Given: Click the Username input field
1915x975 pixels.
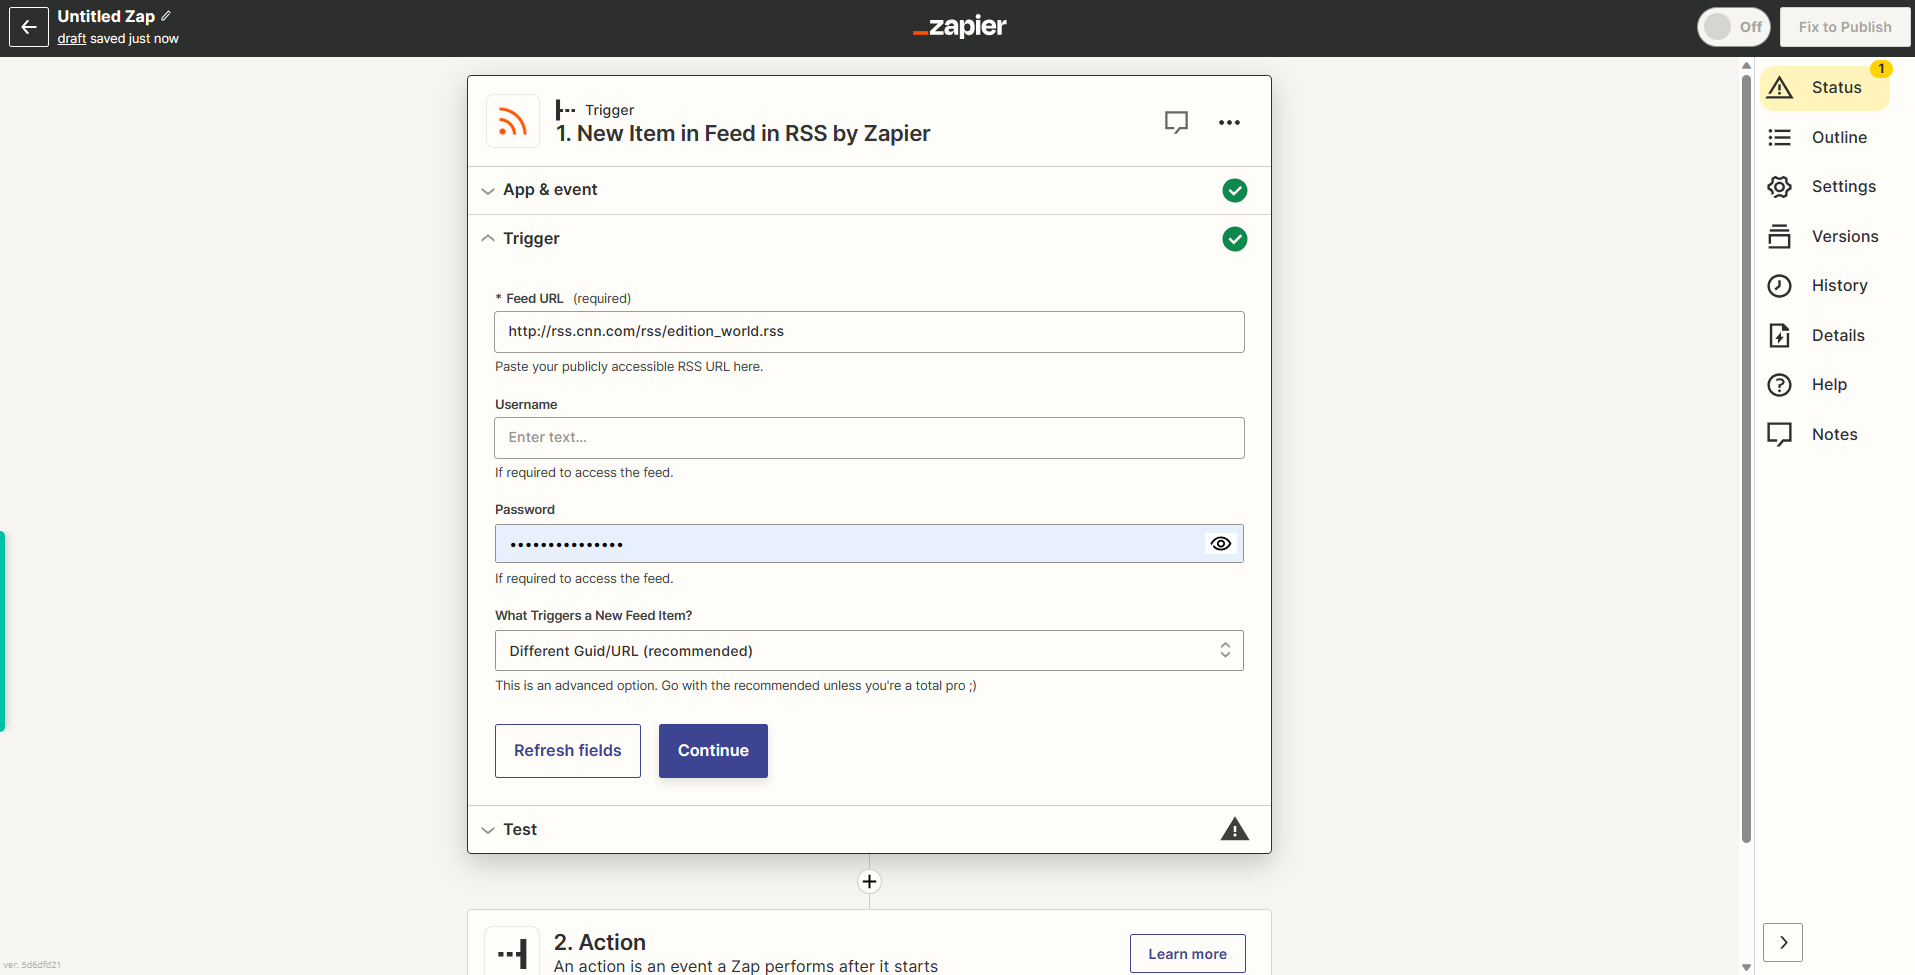Looking at the screenshot, I should 869,438.
